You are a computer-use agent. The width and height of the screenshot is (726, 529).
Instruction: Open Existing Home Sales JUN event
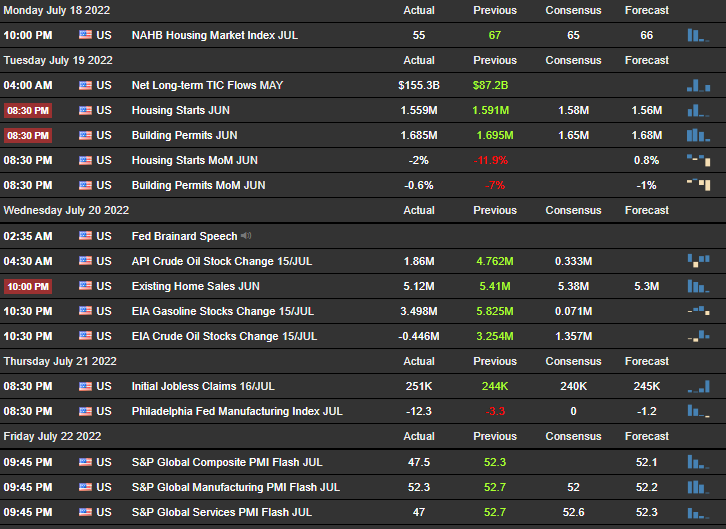[x=196, y=286]
